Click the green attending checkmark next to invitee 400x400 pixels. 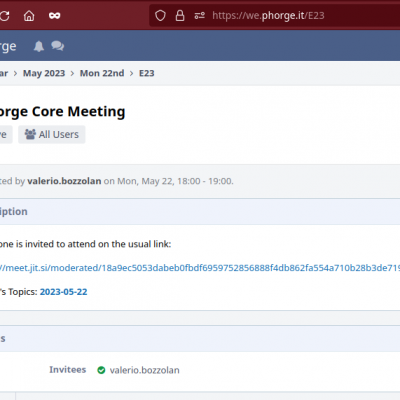tap(101, 370)
